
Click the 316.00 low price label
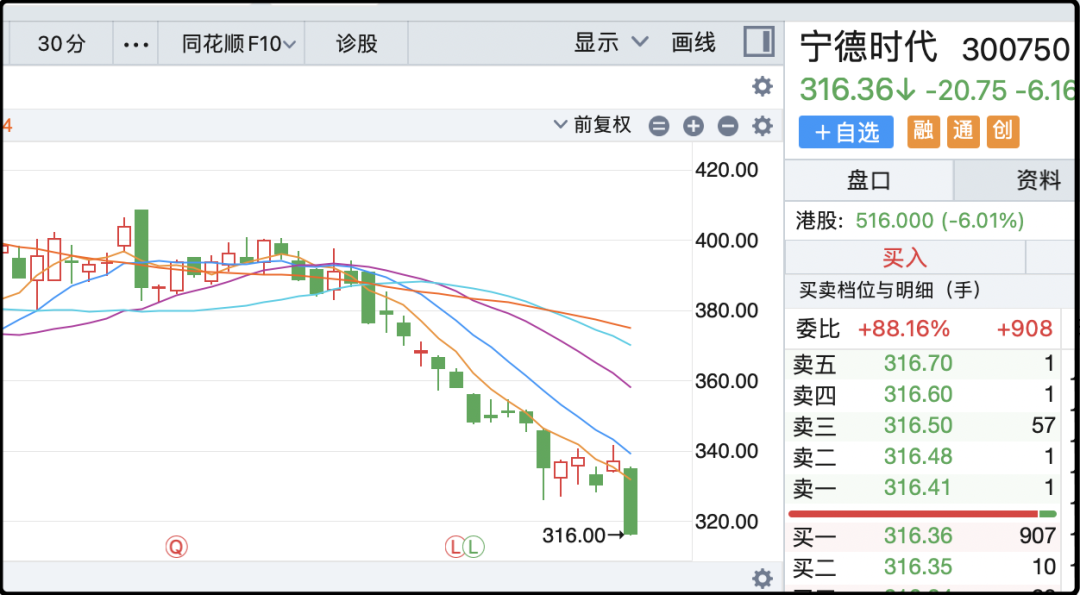(574, 535)
